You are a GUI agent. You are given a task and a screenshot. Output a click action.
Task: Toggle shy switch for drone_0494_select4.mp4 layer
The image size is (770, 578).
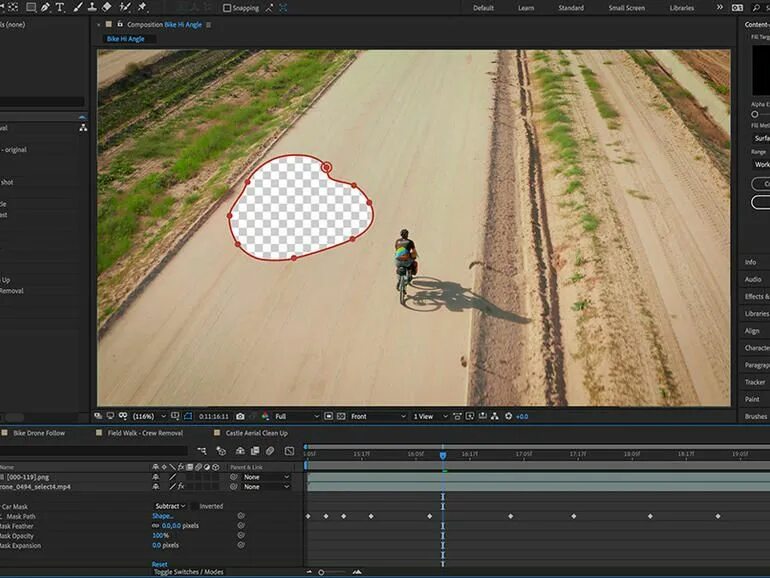[156, 487]
